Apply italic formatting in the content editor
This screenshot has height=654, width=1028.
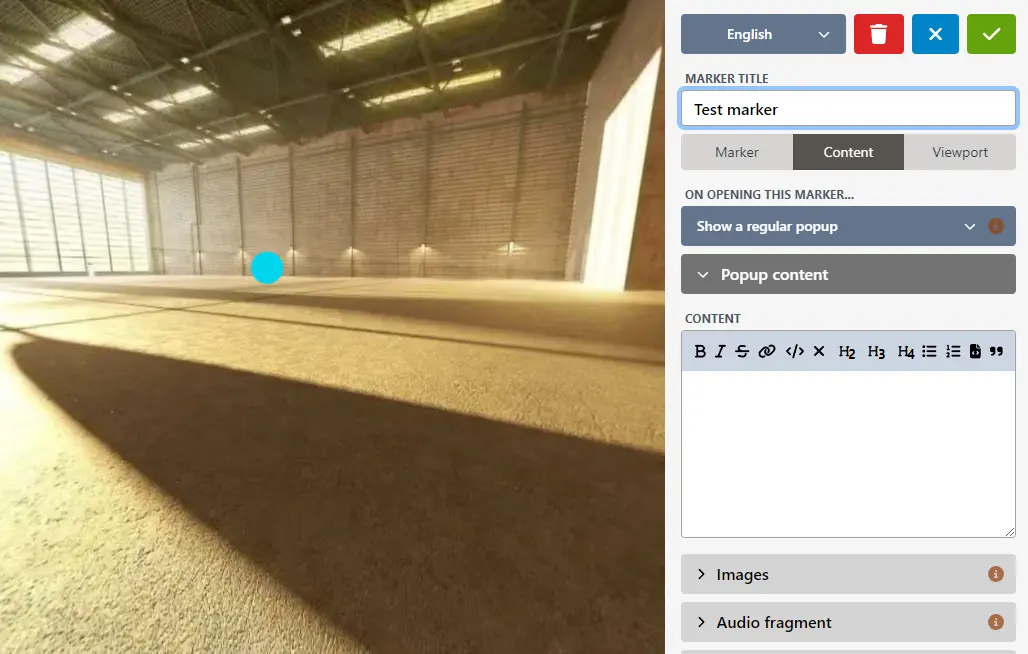coord(721,351)
